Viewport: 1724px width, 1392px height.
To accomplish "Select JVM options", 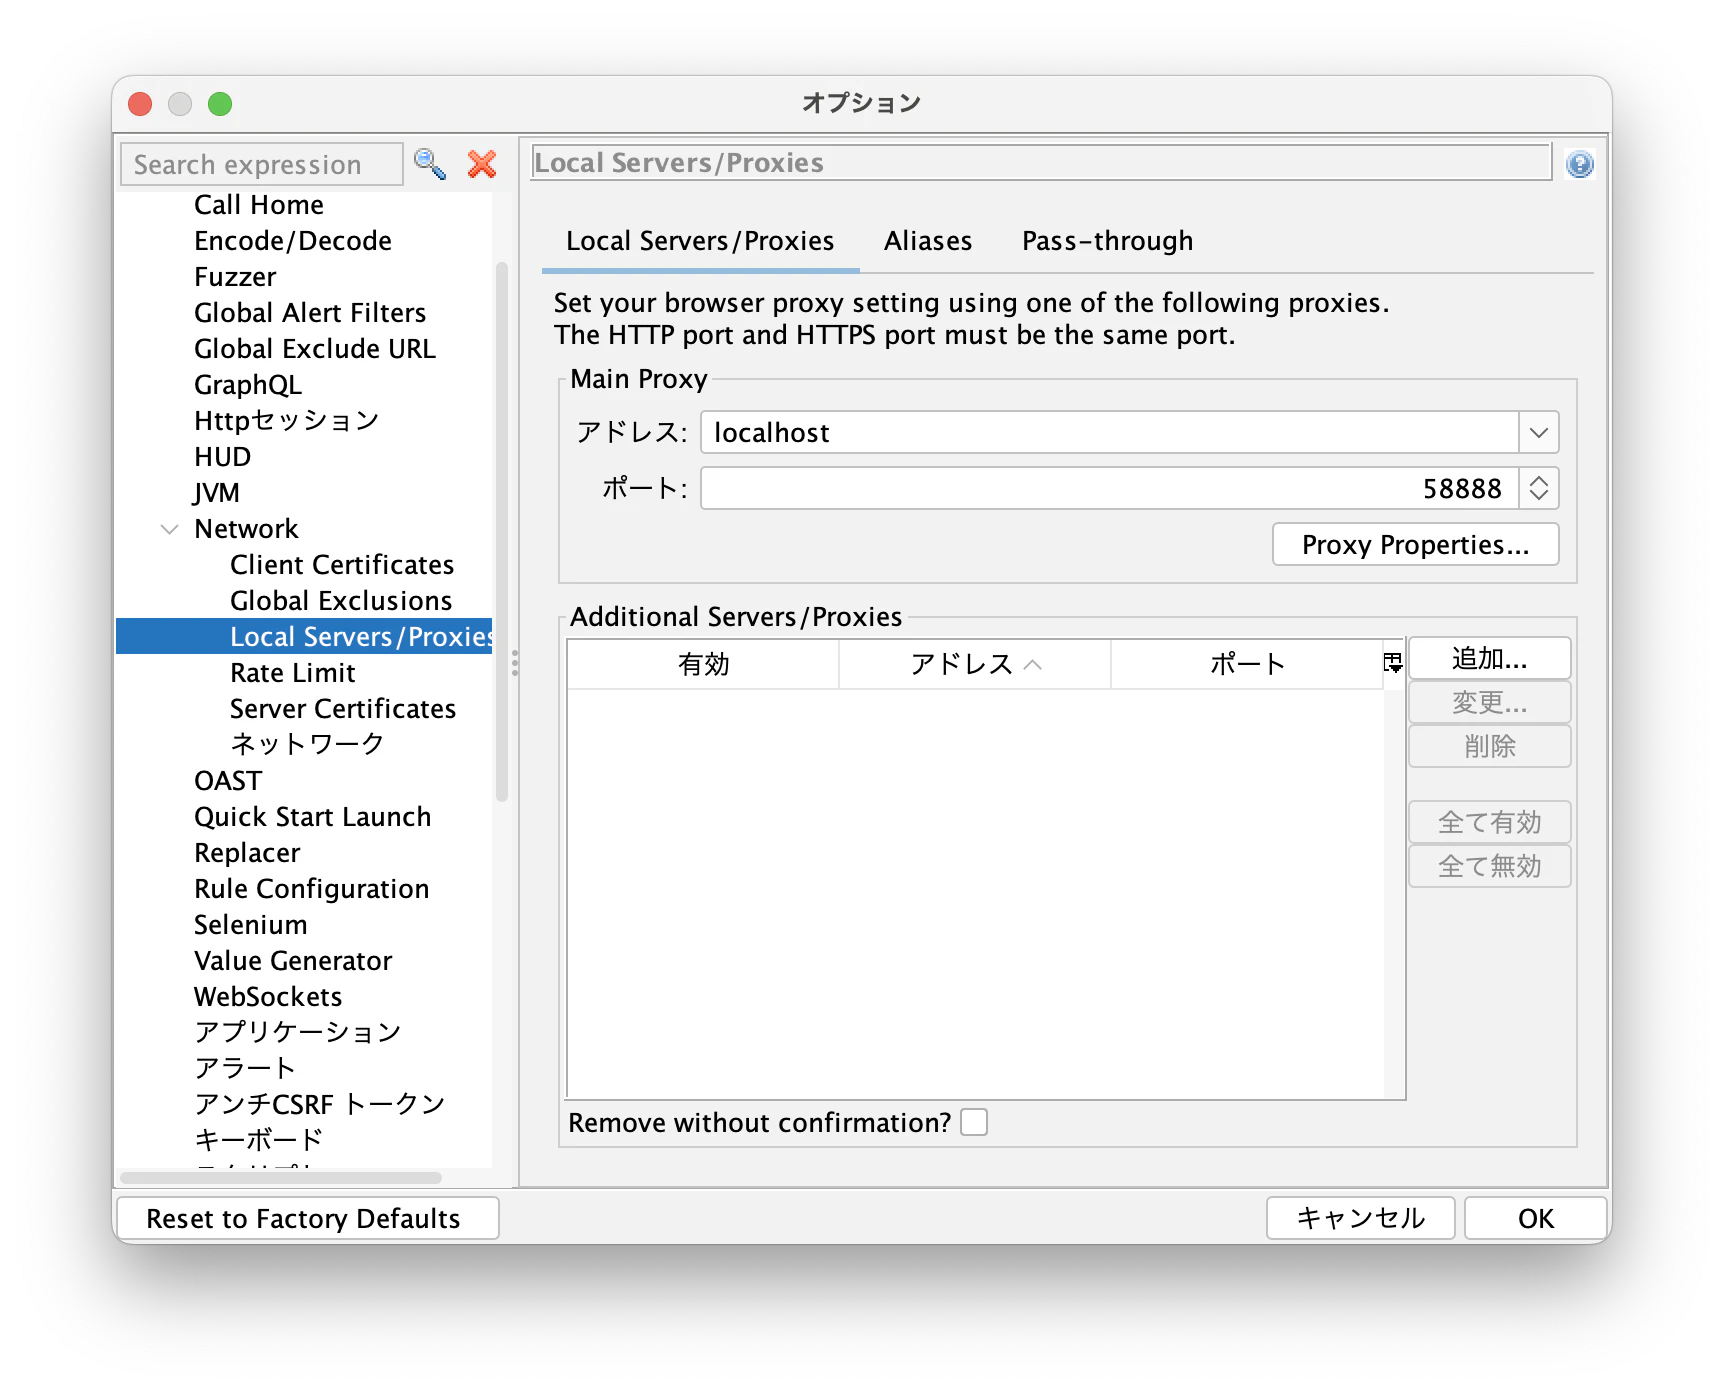I will click(217, 493).
